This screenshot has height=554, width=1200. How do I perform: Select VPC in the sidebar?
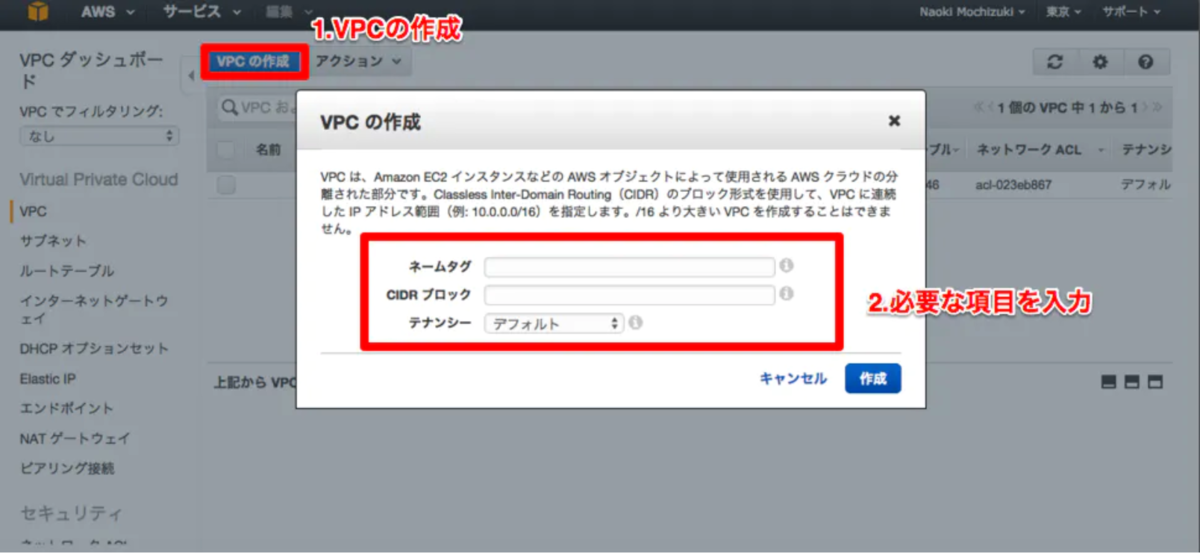tap(33, 212)
